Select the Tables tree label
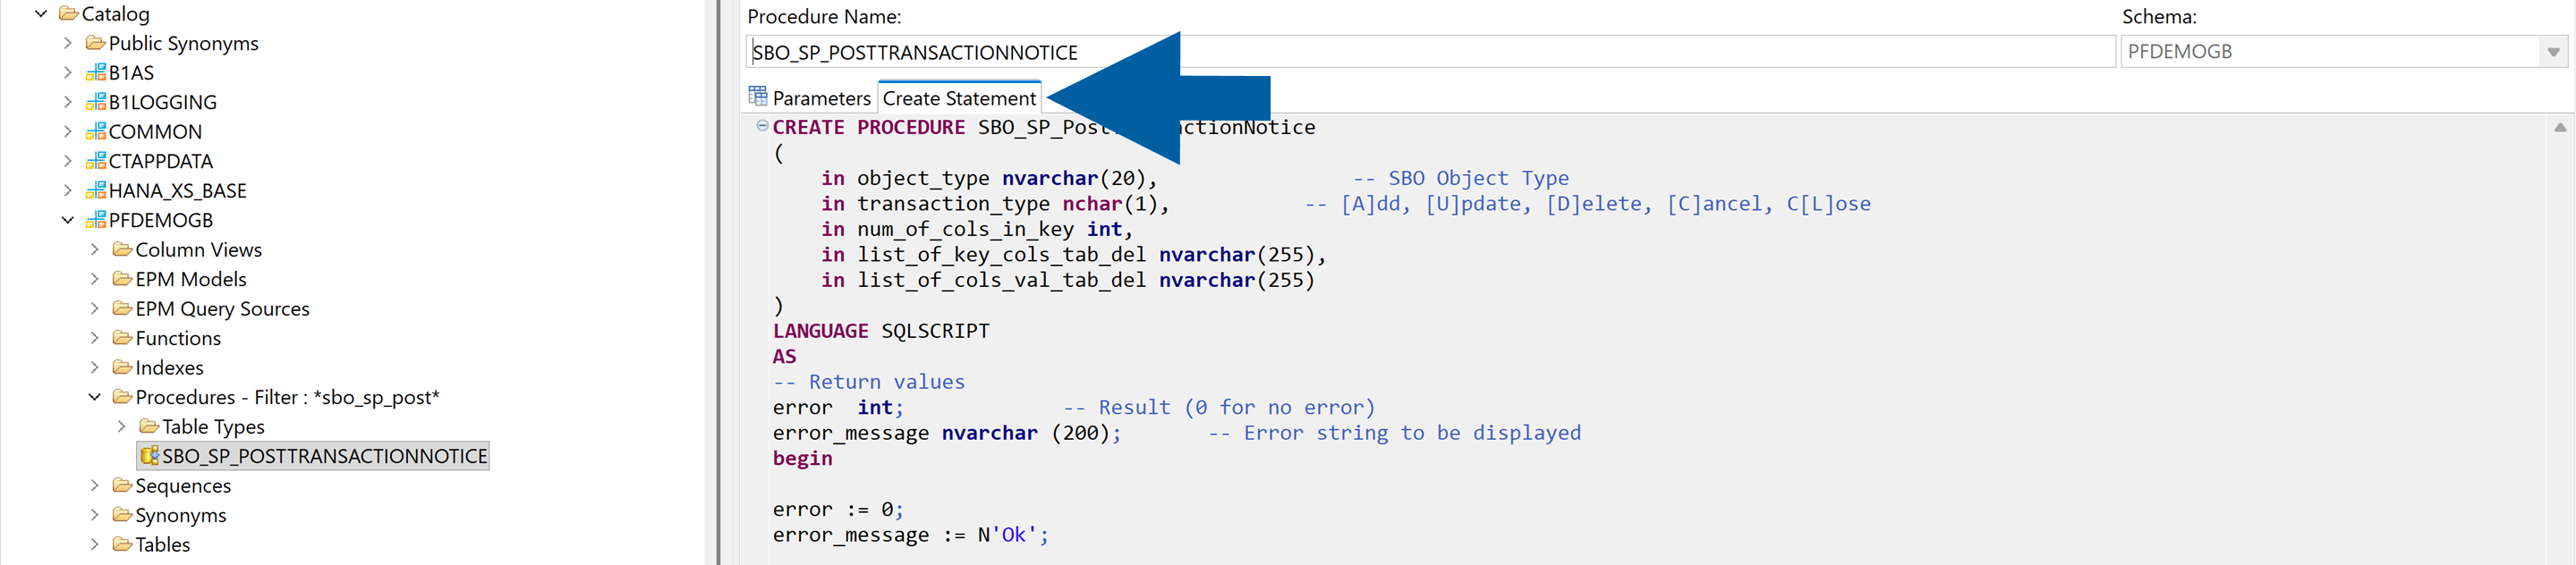 163,545
